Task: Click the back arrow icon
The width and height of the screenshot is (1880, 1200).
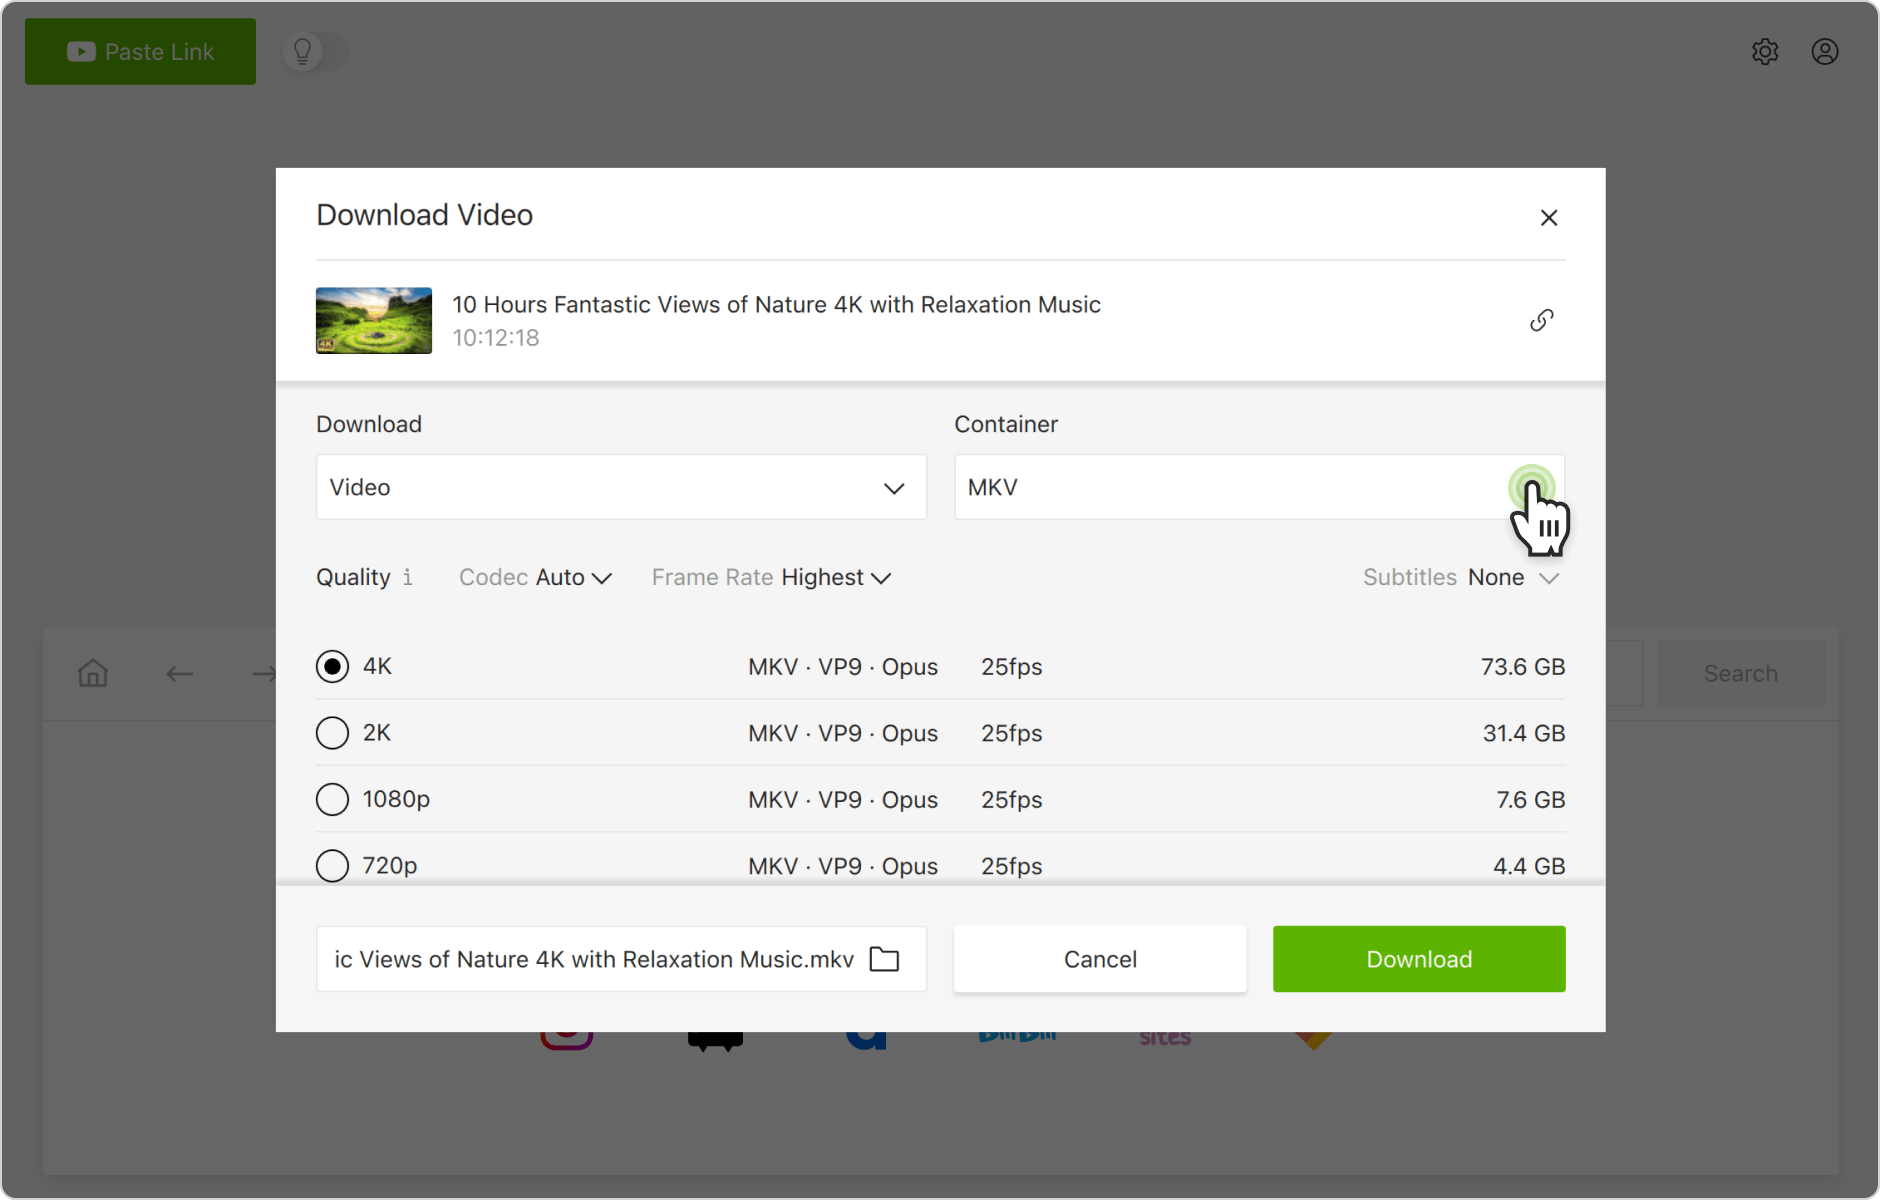Action: click(180, 673)
